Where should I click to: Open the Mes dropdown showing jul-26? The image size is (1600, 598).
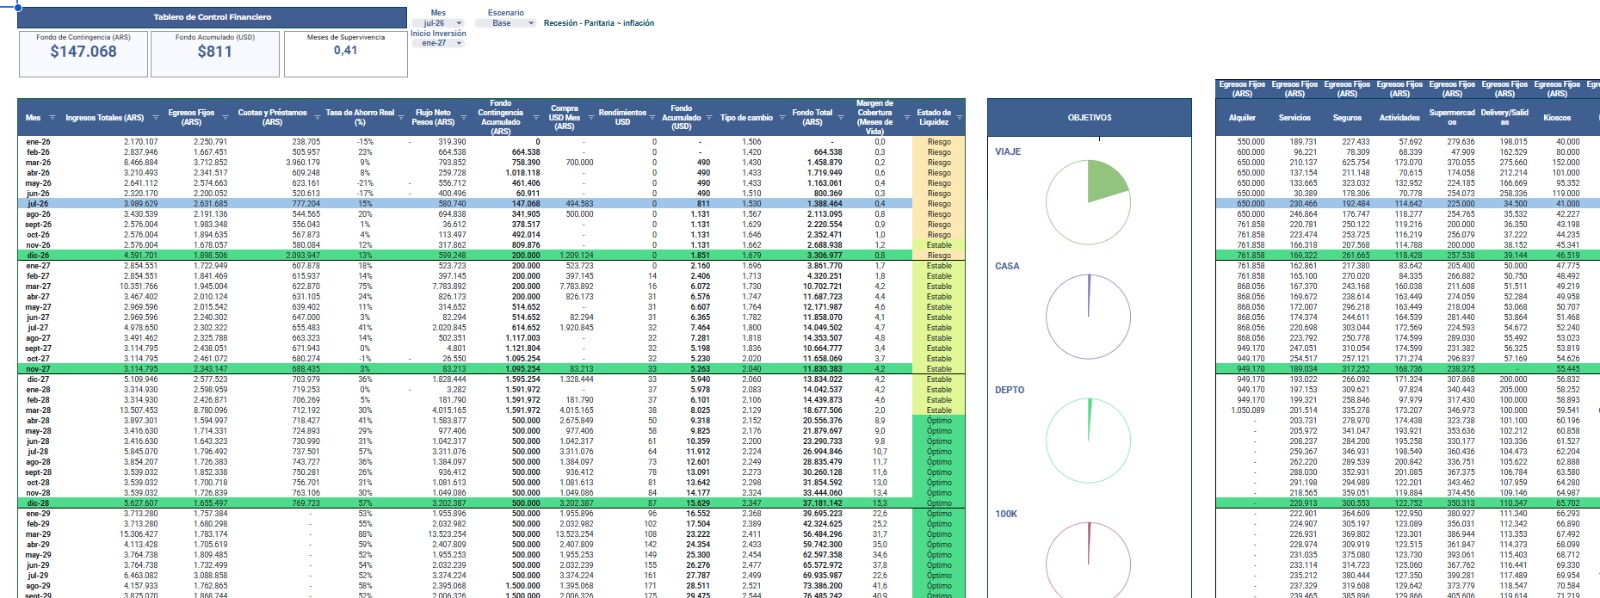coord(439,23)
